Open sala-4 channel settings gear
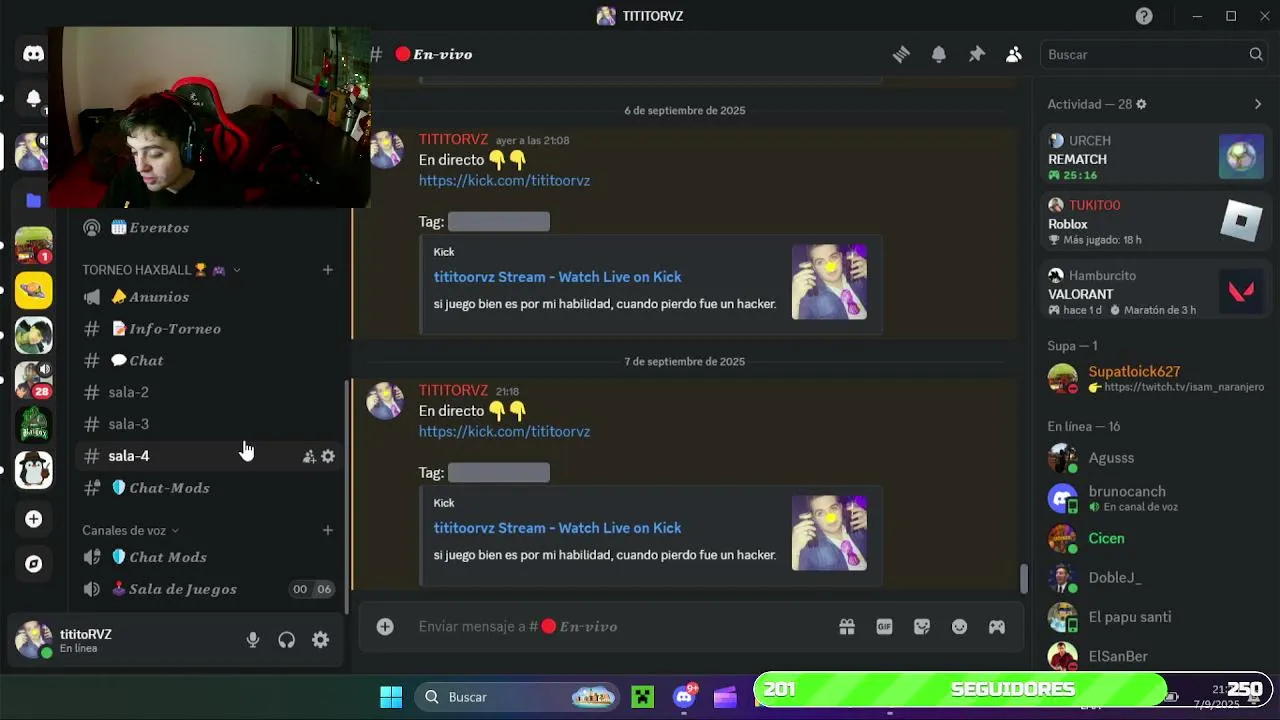 pos(328,456)
